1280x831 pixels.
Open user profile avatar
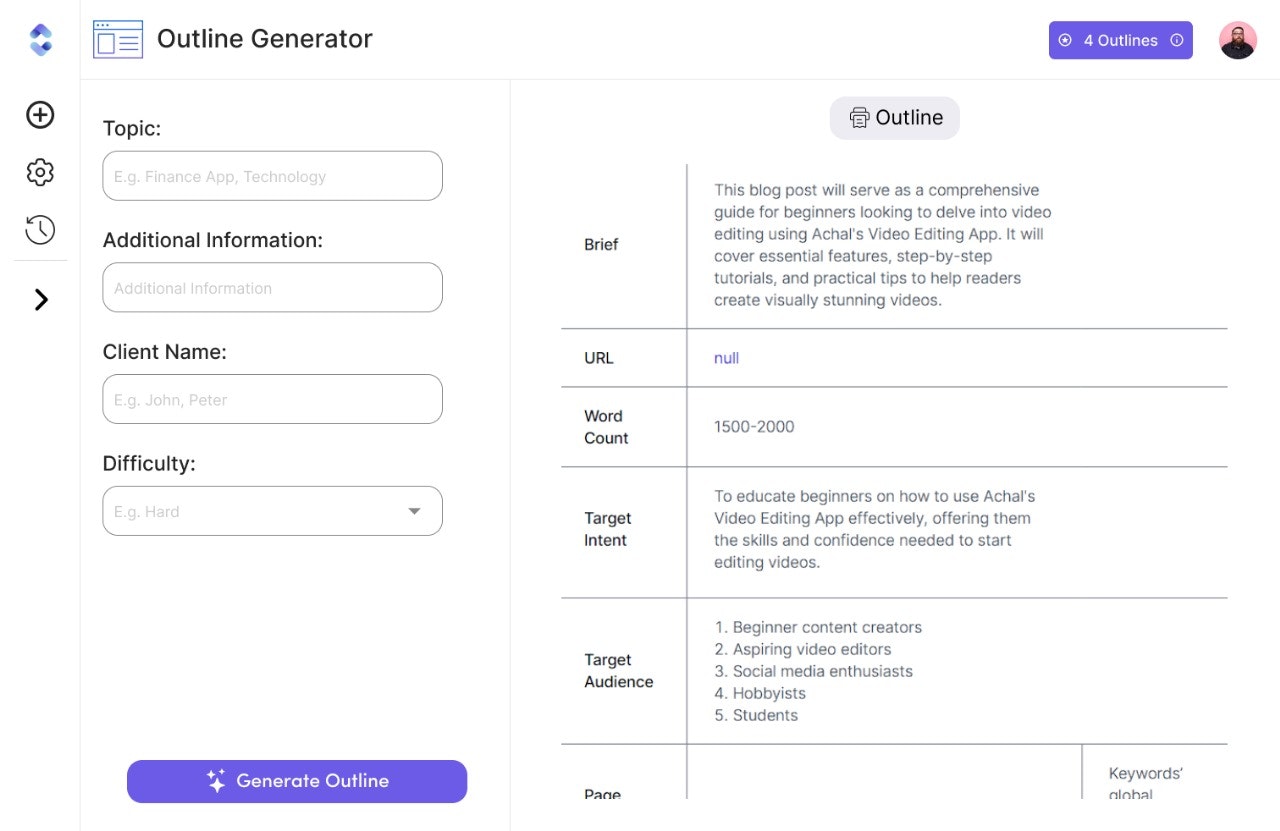coord(1238,40)
